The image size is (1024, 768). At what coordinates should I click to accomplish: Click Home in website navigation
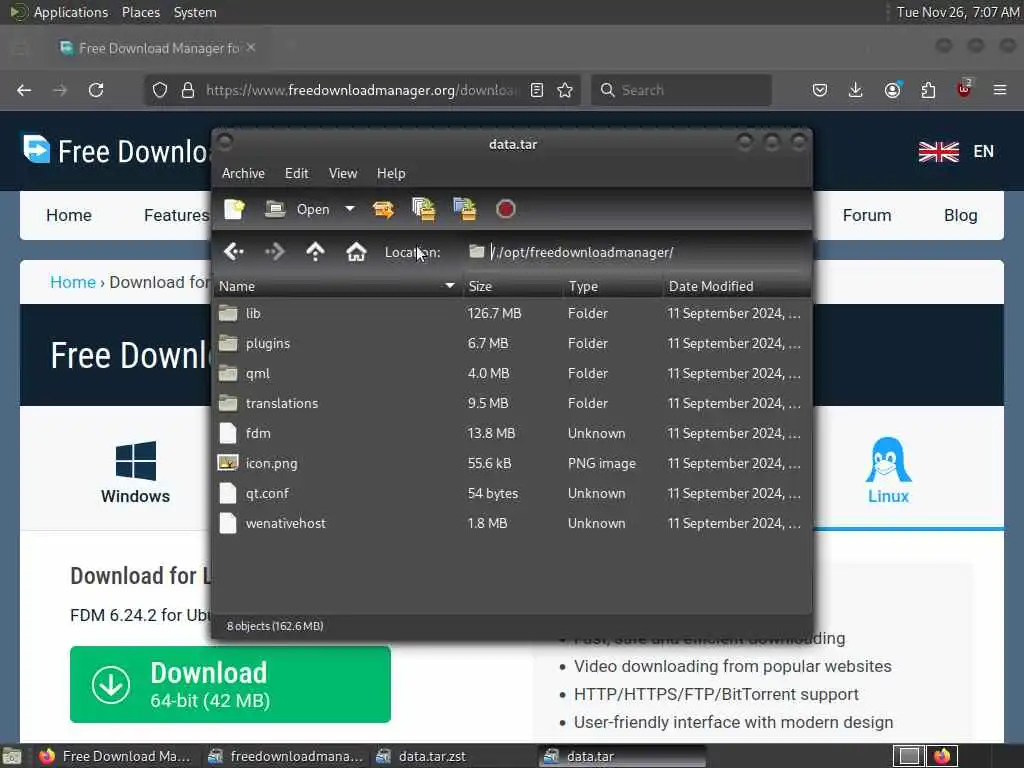pos(69,216)
